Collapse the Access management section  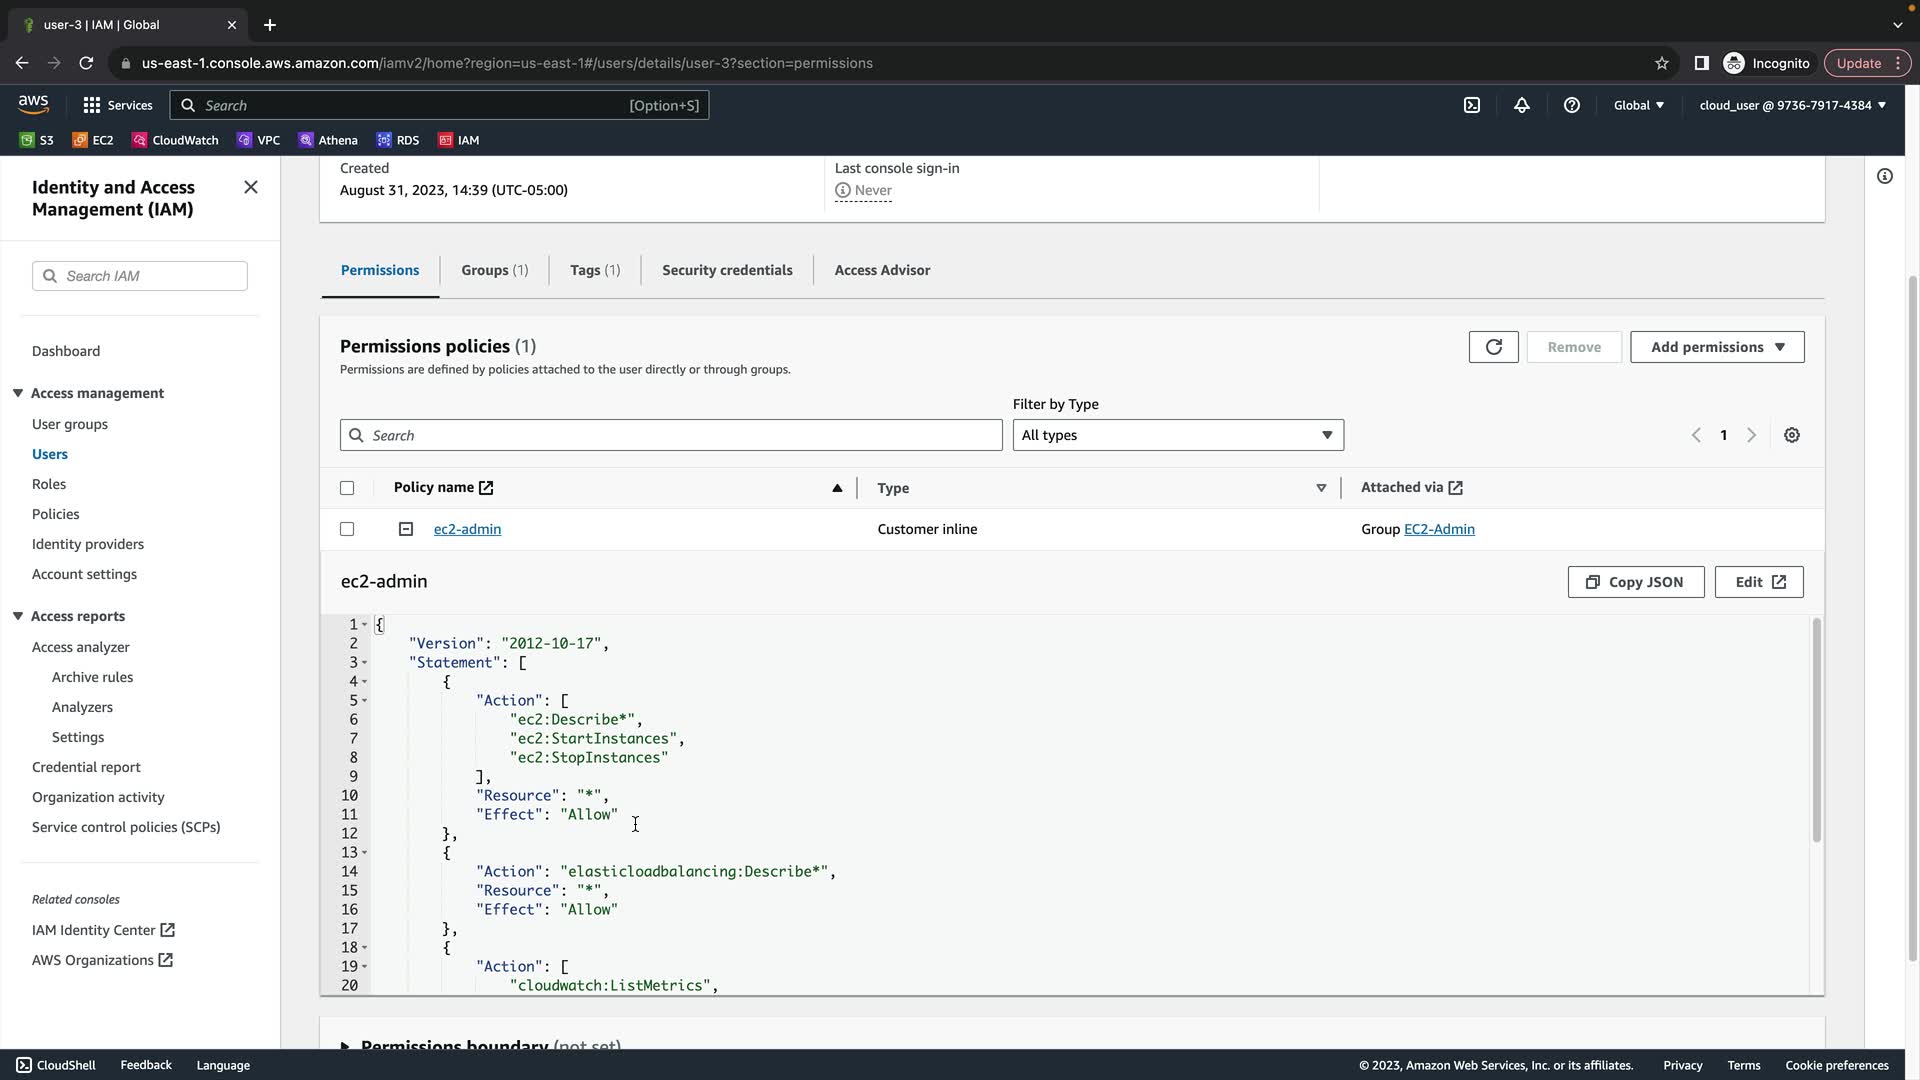[x=18, y=393]
